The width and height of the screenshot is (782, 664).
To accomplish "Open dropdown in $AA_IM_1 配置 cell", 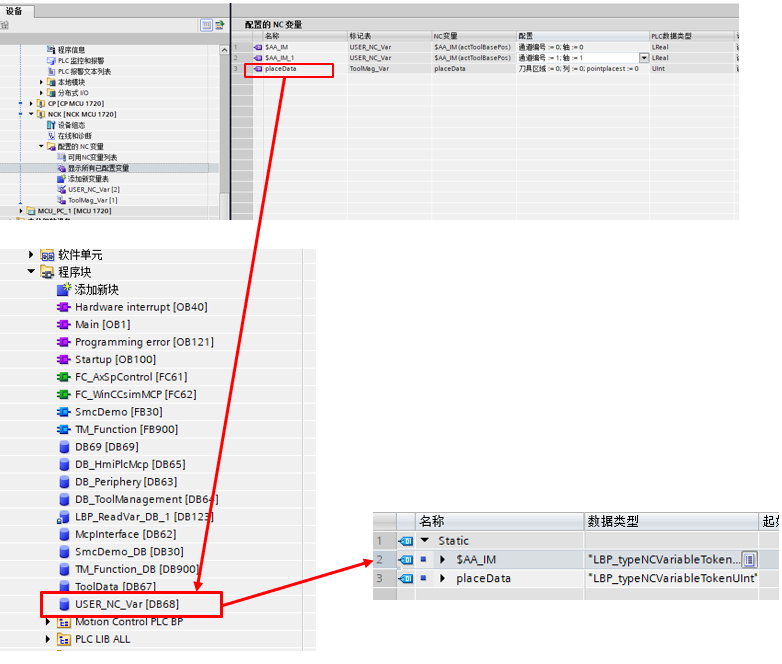I will (644, 58).
